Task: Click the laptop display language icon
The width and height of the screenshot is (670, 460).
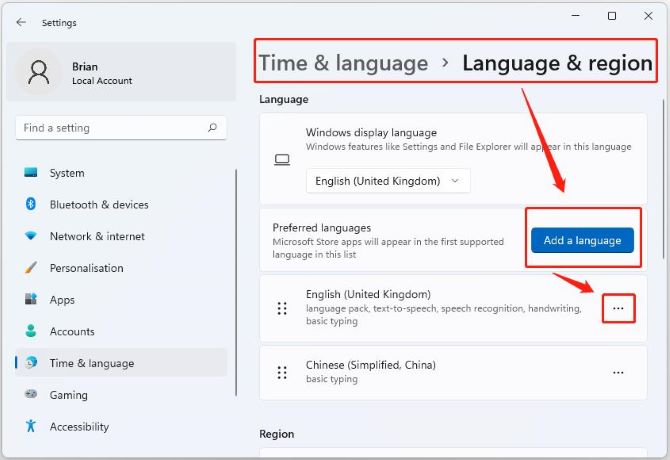Action: (282, 160)
